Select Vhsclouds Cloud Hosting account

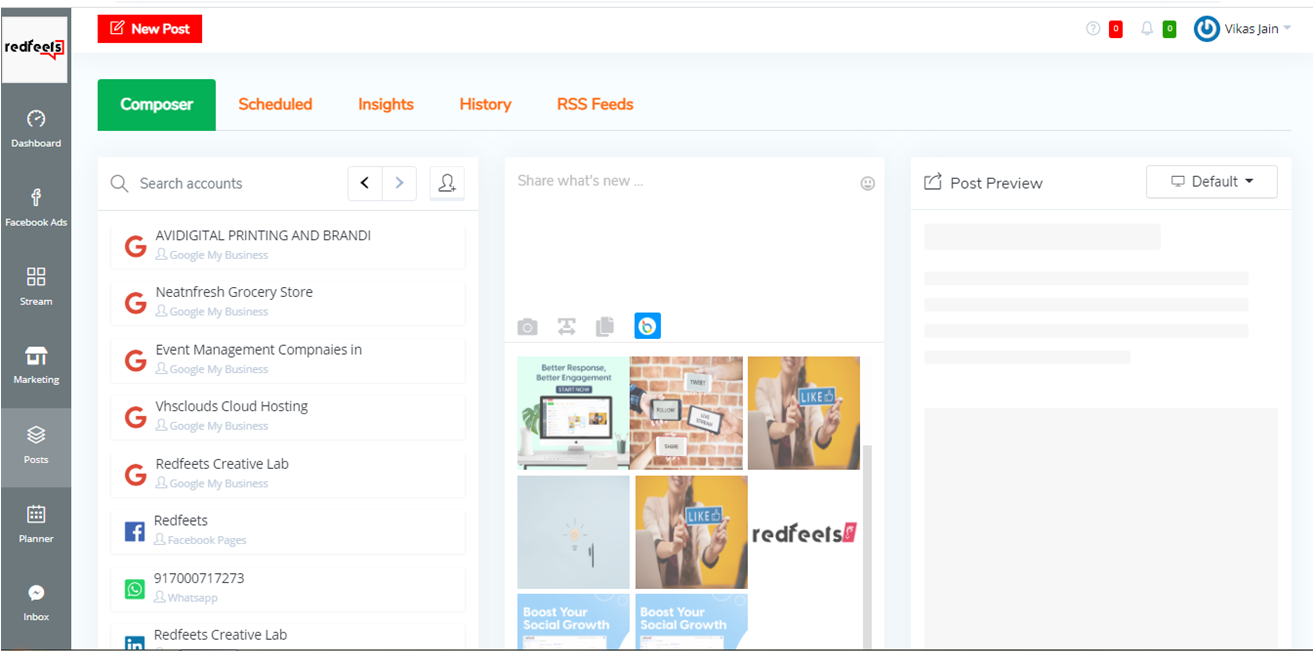[288, 416]
